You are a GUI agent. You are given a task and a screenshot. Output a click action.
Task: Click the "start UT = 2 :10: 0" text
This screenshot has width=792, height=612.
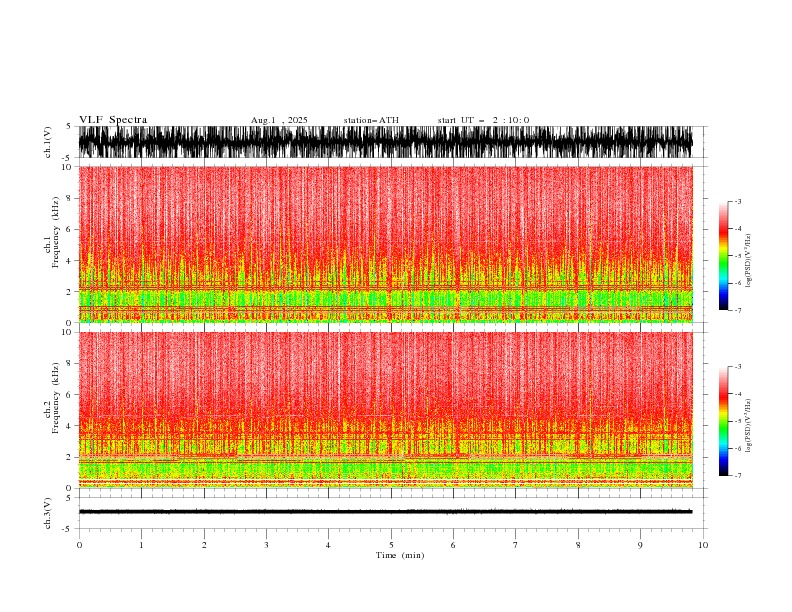point(483,120)
